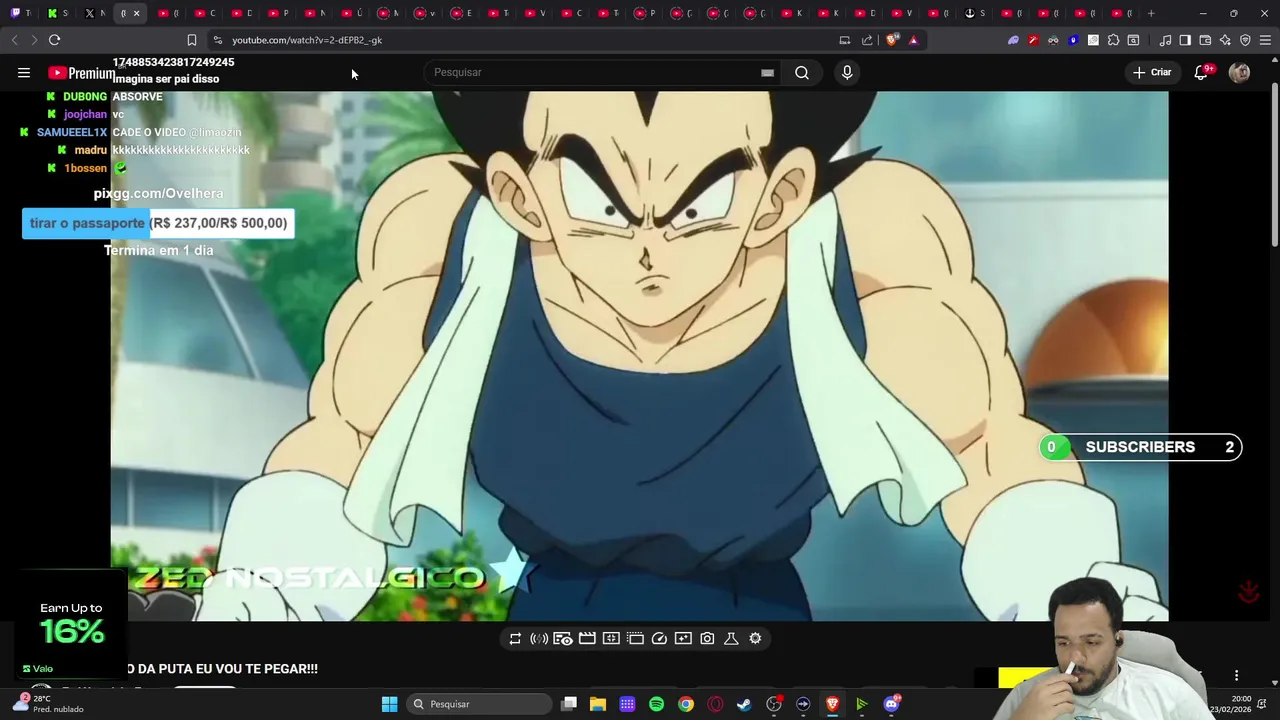Bookmark this page in the address bar

[x=191, y=40]
